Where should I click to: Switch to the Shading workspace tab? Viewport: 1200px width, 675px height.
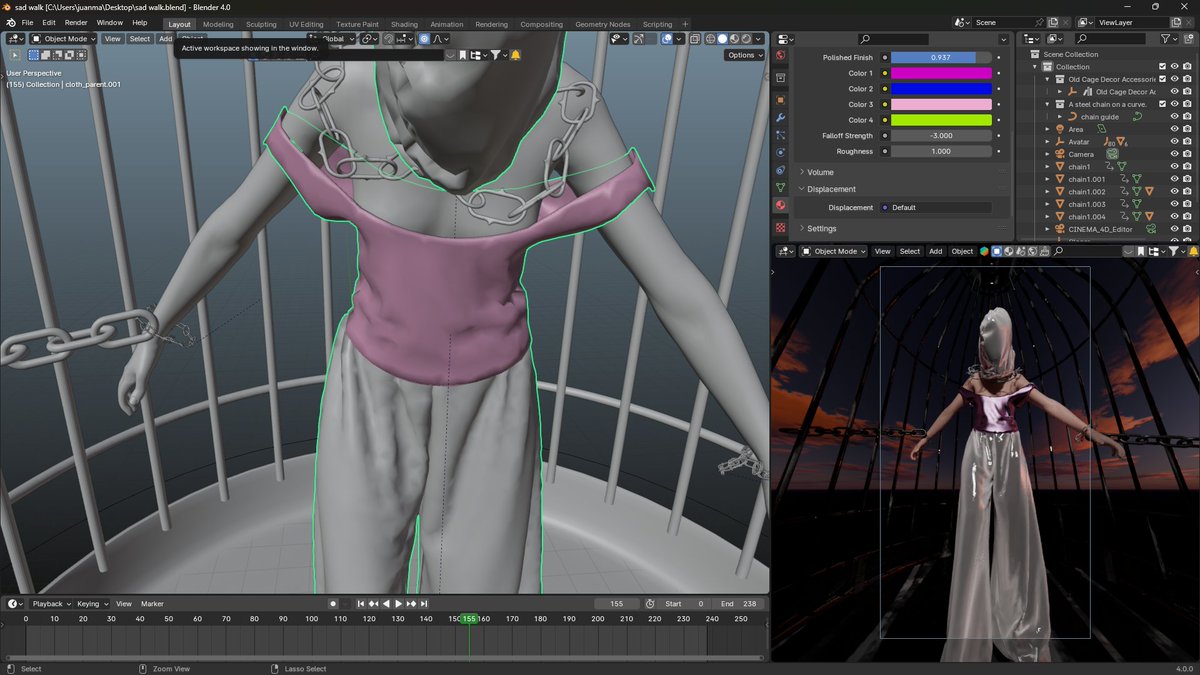(404, 24)
